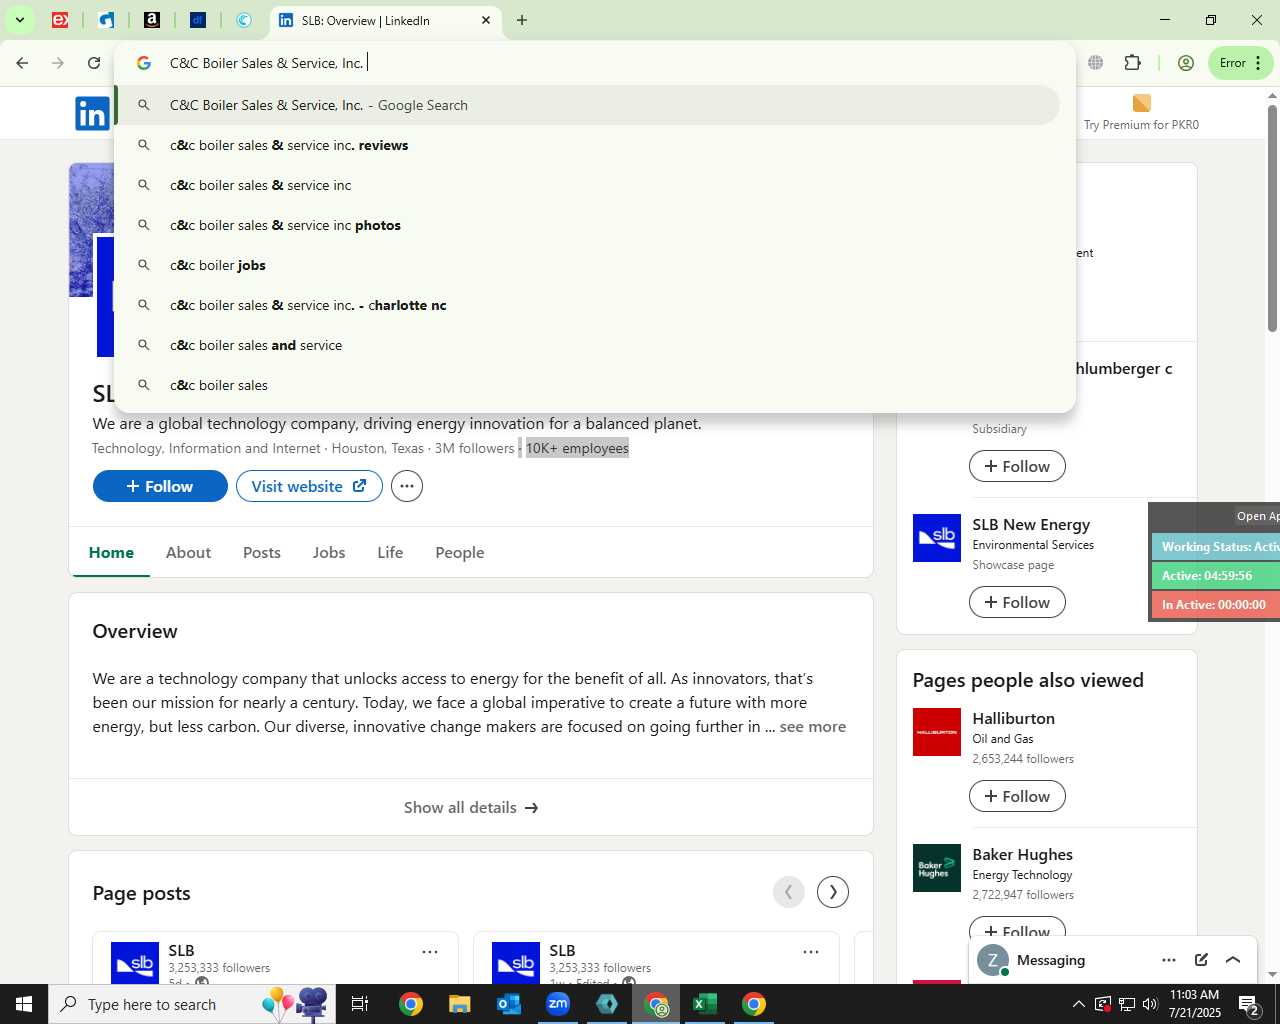
Task: Open the Halliburton company page
Action: pos(1013,719)
